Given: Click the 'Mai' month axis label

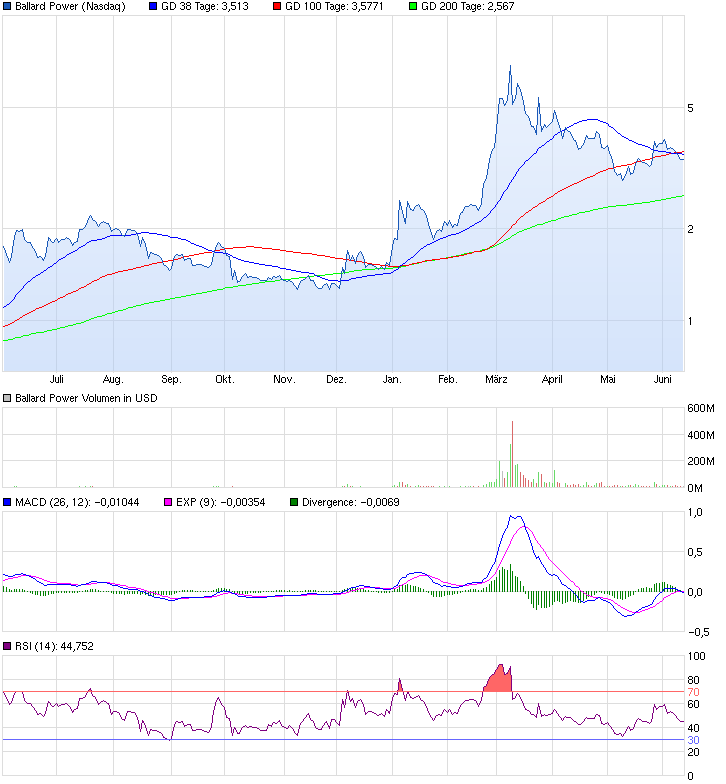Looking at the screenshot, I should (608, 380).
